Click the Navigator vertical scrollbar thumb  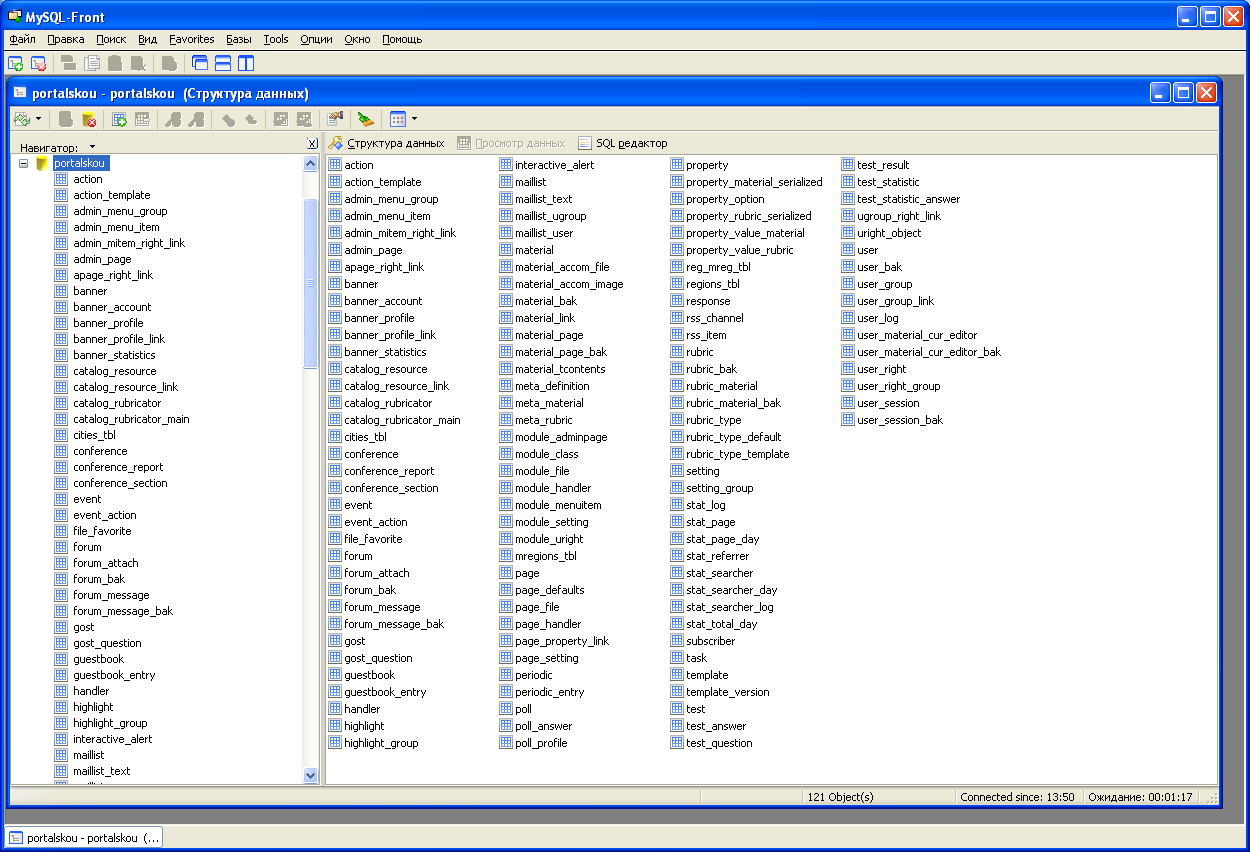(310, 283)
